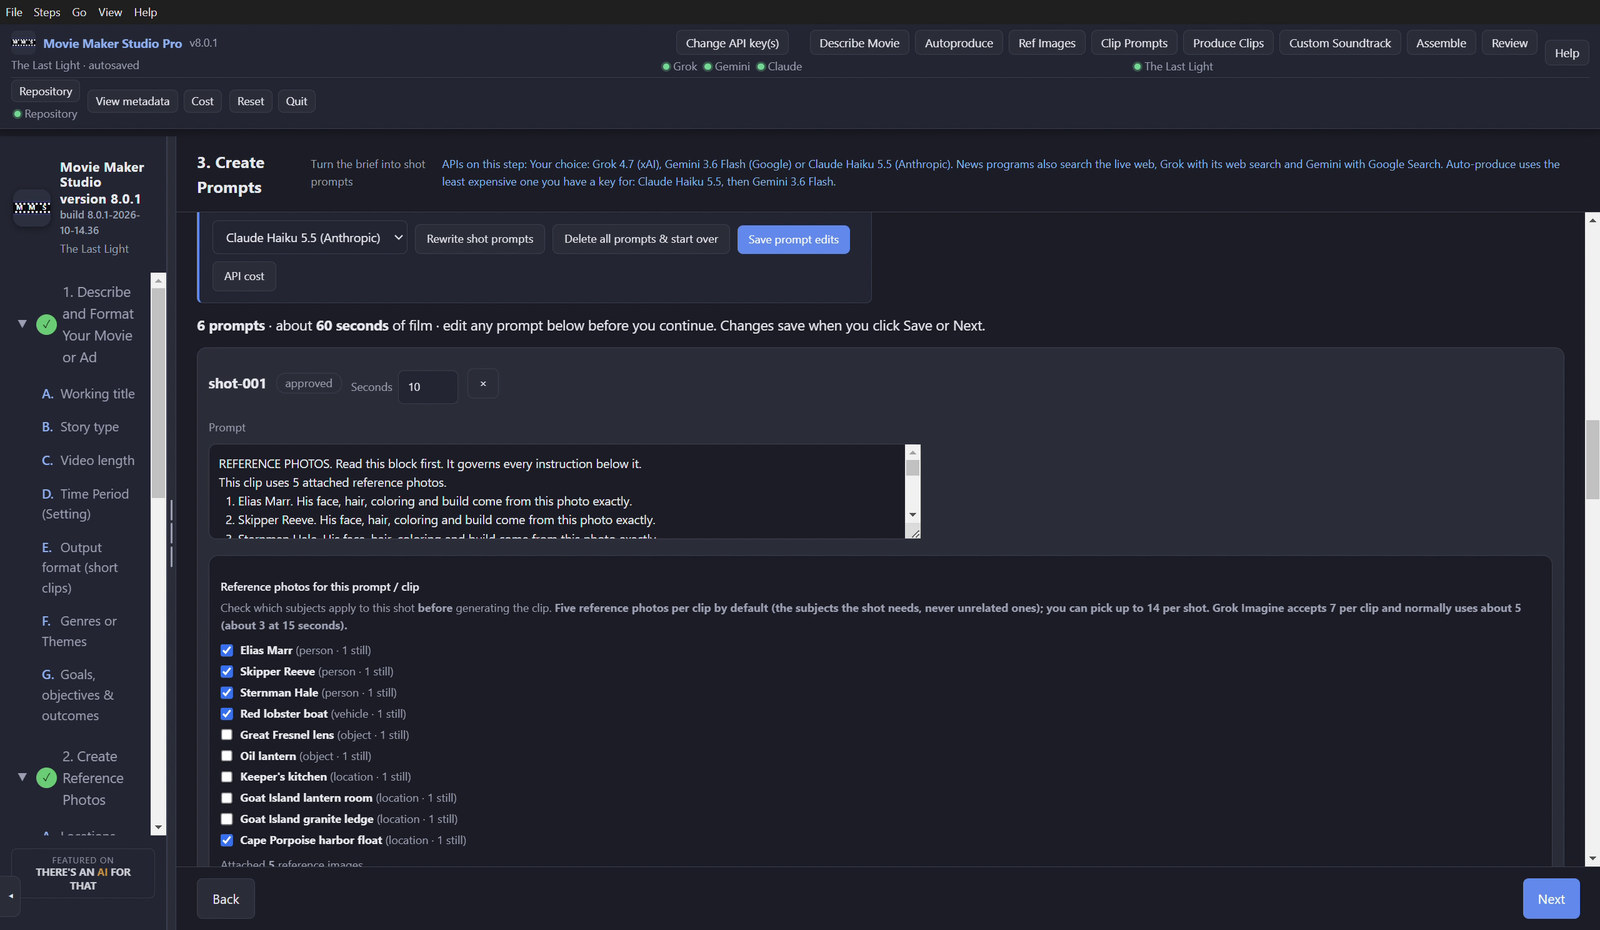Go to the Next step
This screenshot has width=1600, height=930.
pyautogui.click(x=1551, y=899)
